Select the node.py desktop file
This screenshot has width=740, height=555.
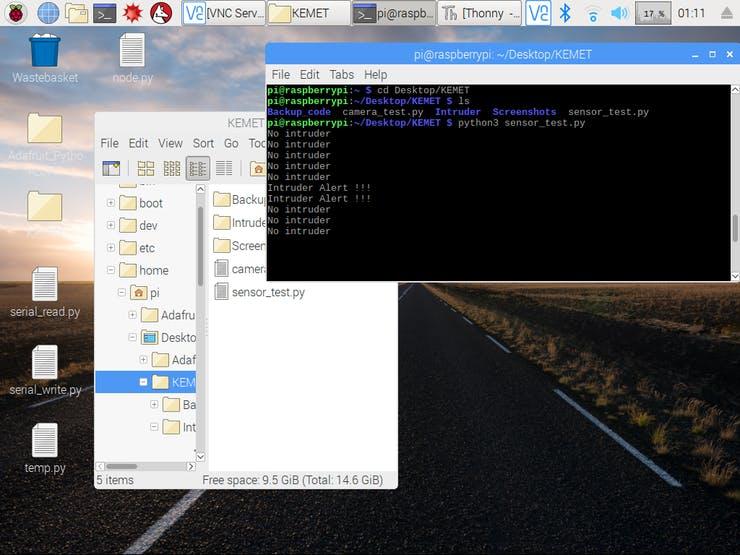point(133,59)
